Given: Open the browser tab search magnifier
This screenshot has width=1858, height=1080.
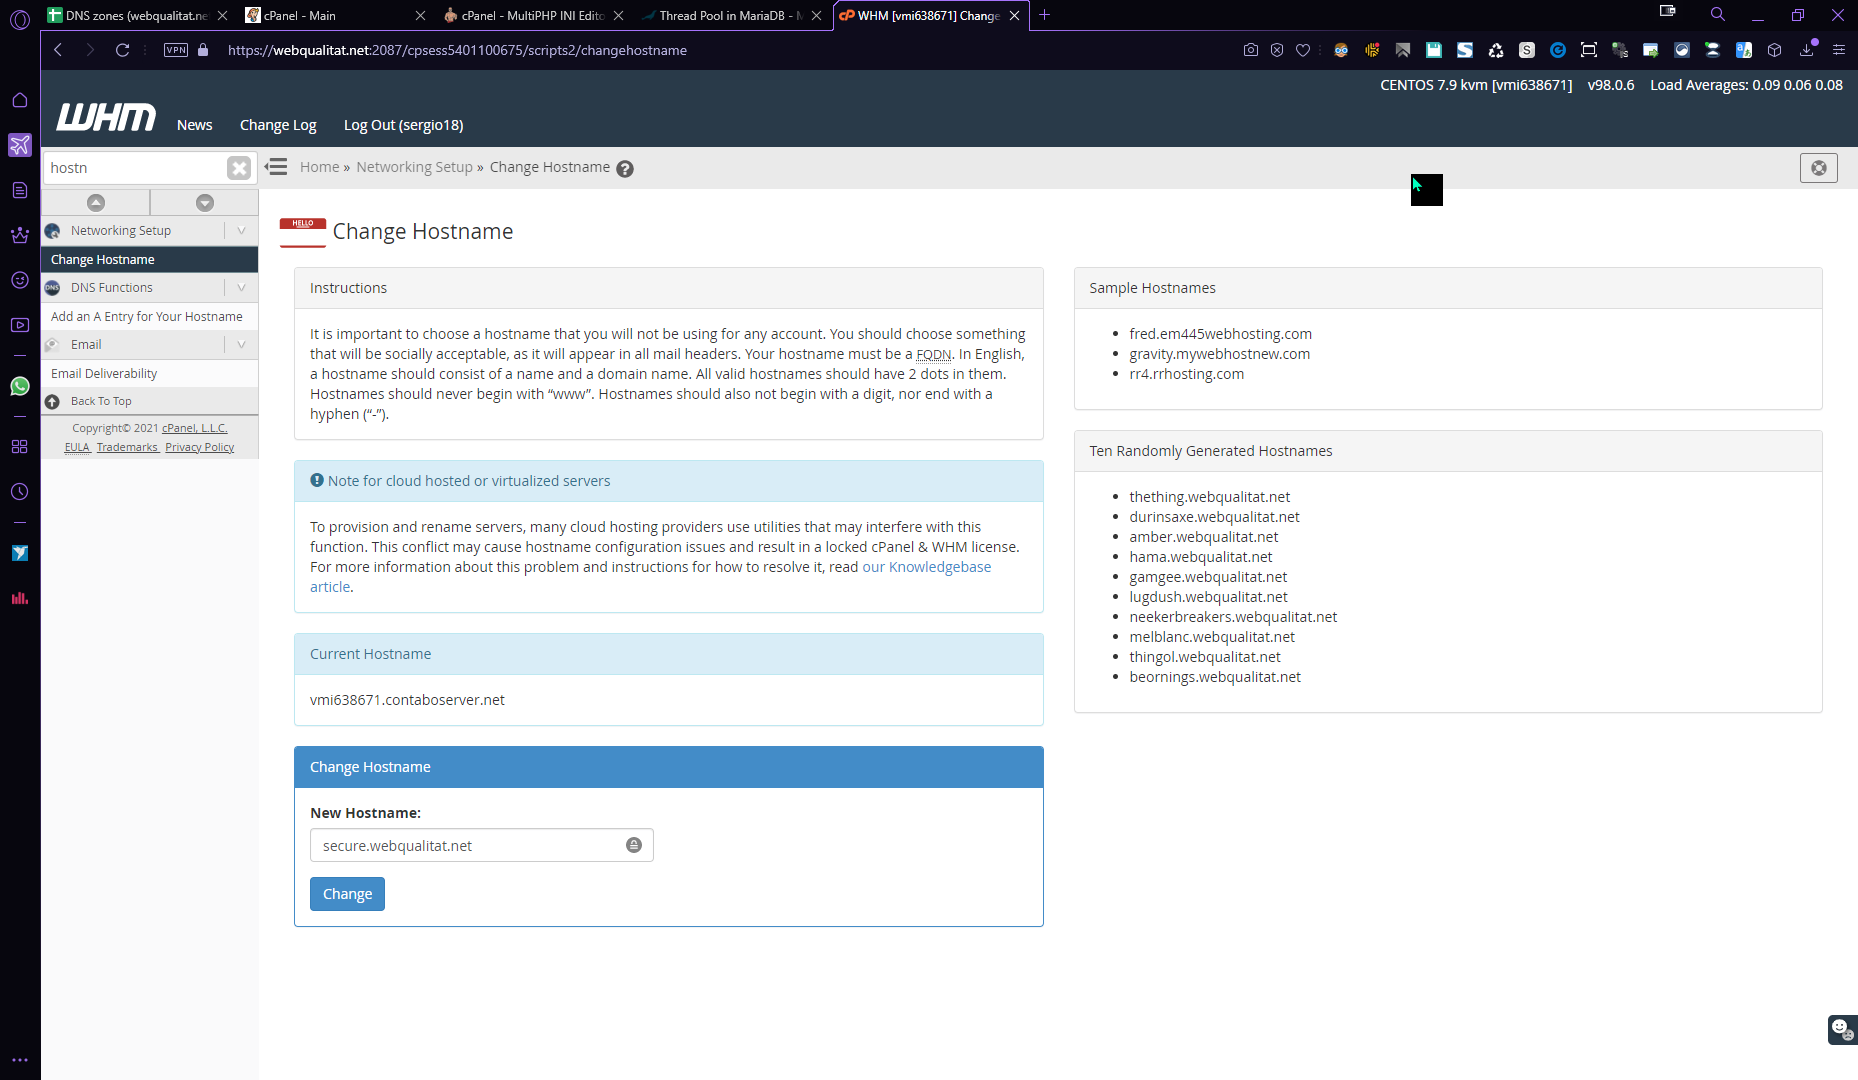Looking at the screenshot, I should [1718, 15].
